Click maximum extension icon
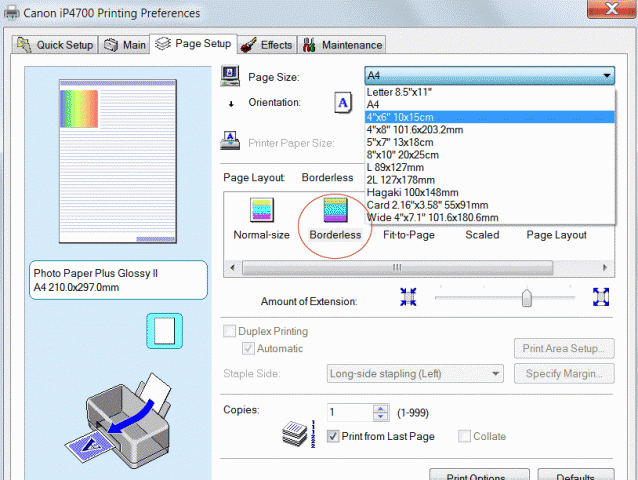The image size is (638, 480). pyautogui.click(x=601, y=297)
